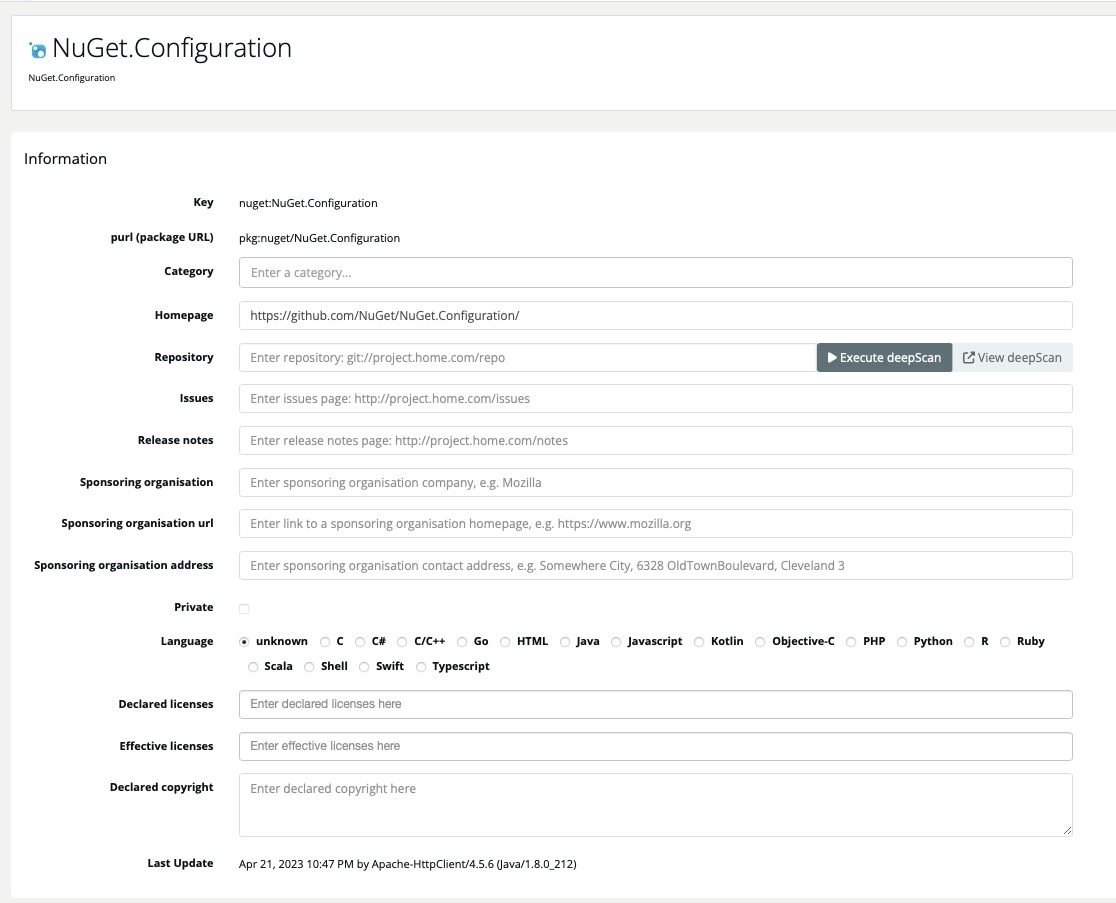Click the Last Update timestamp text
Image resolution: width=1116 pixels, height=903 pixels.
(408, 864)
